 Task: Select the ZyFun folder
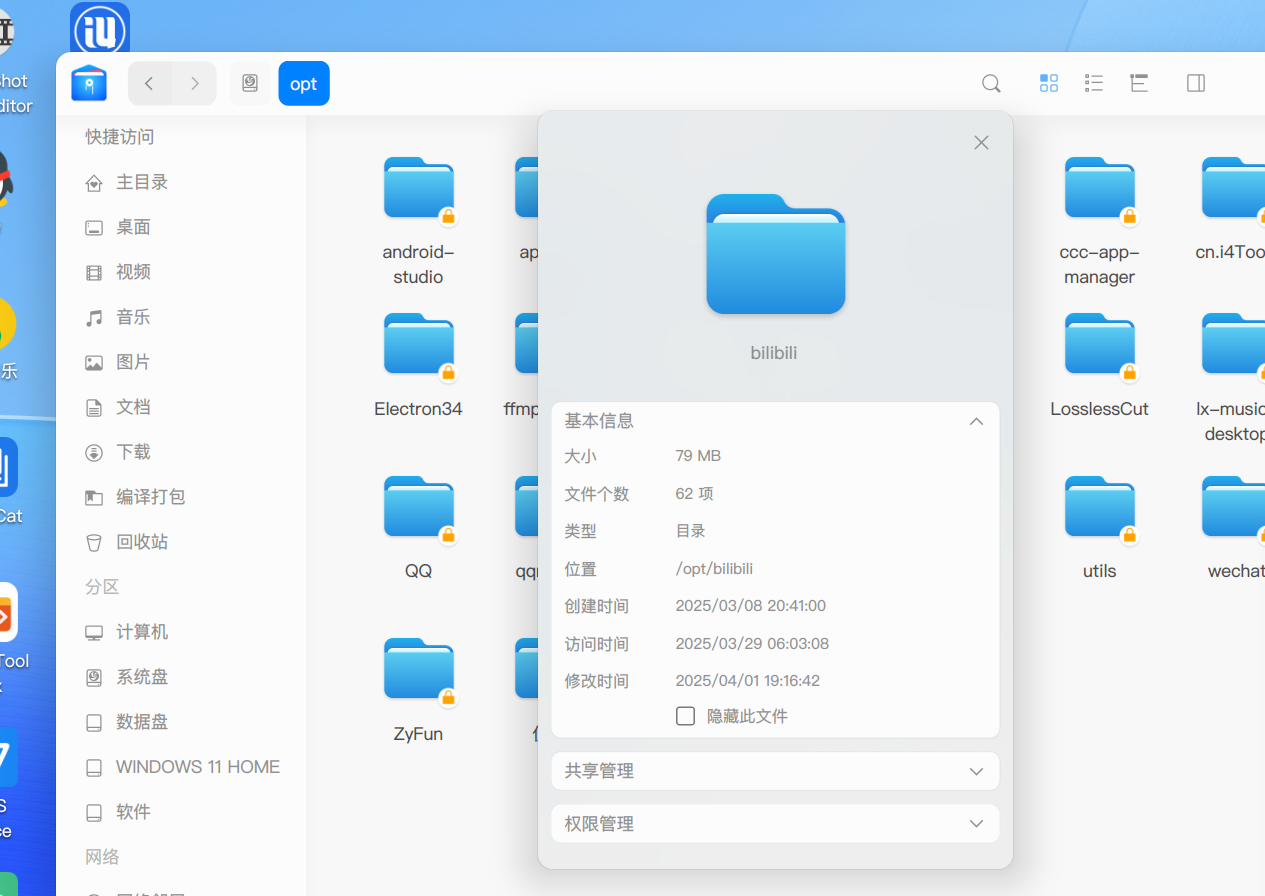(x=418, y=690)
